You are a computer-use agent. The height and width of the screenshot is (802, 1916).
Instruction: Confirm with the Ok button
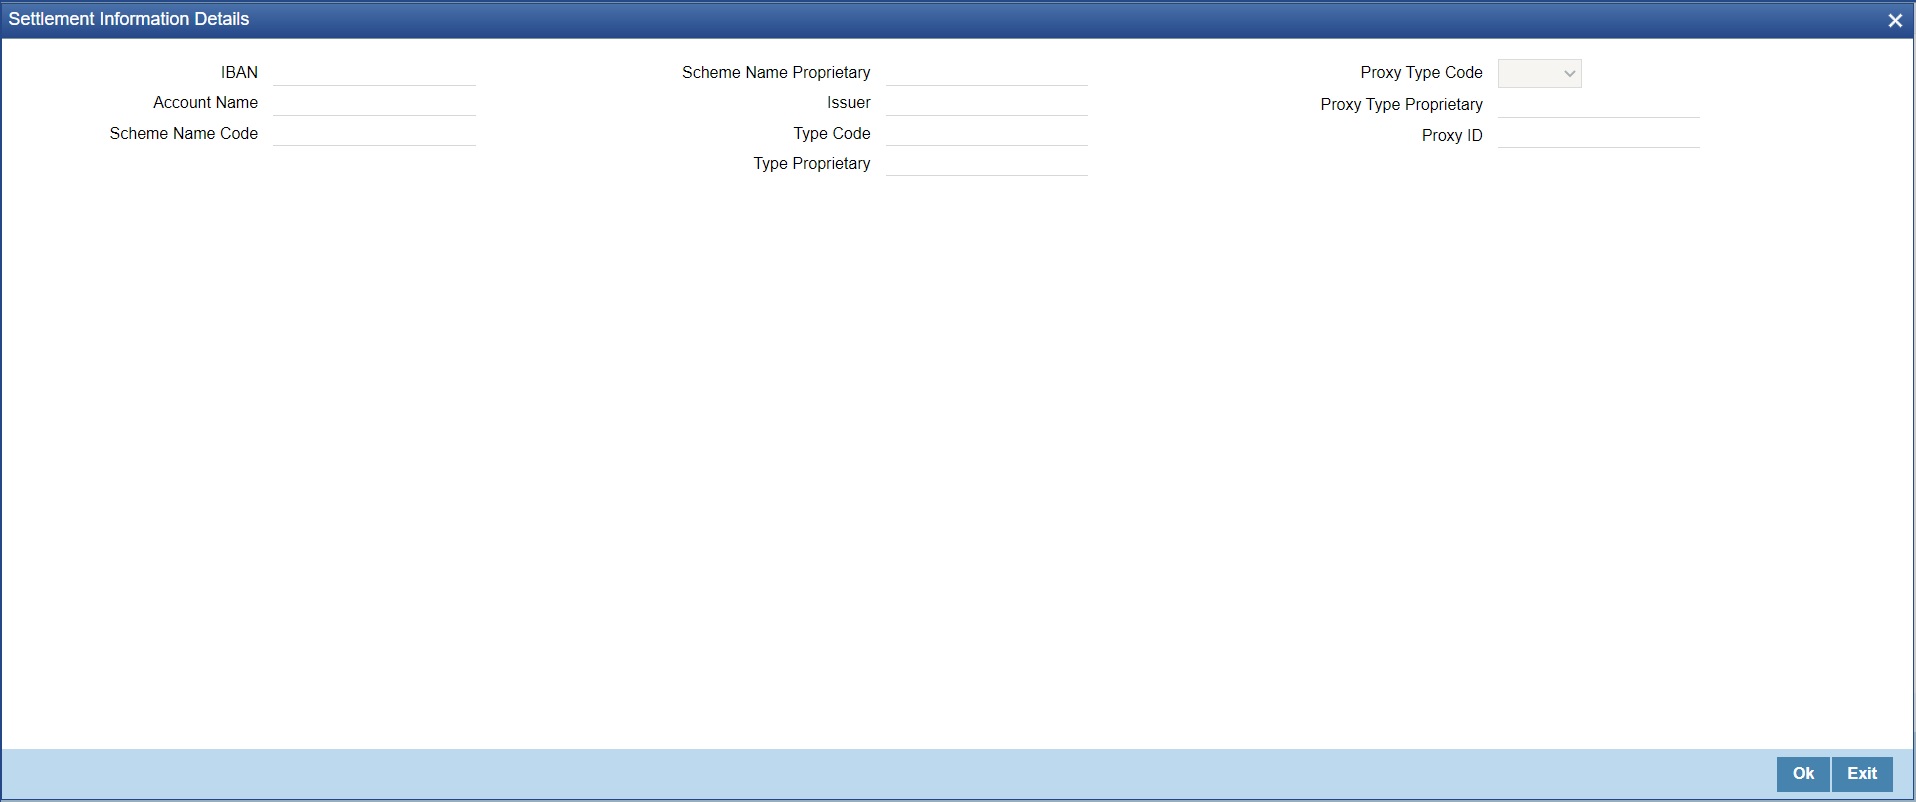tap(1803, 774)
